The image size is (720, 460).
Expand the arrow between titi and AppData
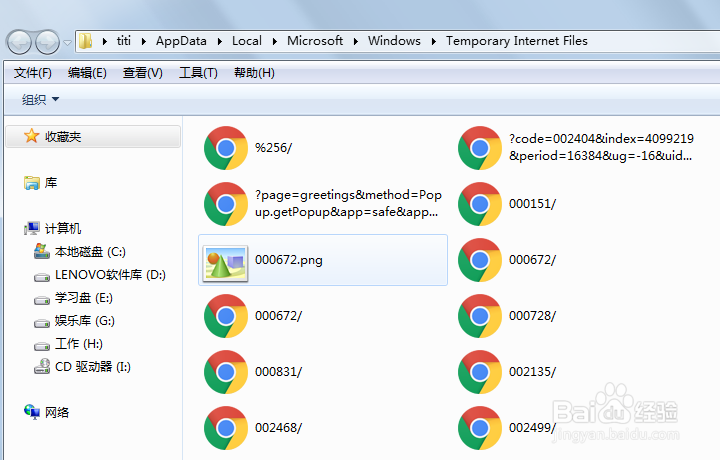[x=144, y=41]
